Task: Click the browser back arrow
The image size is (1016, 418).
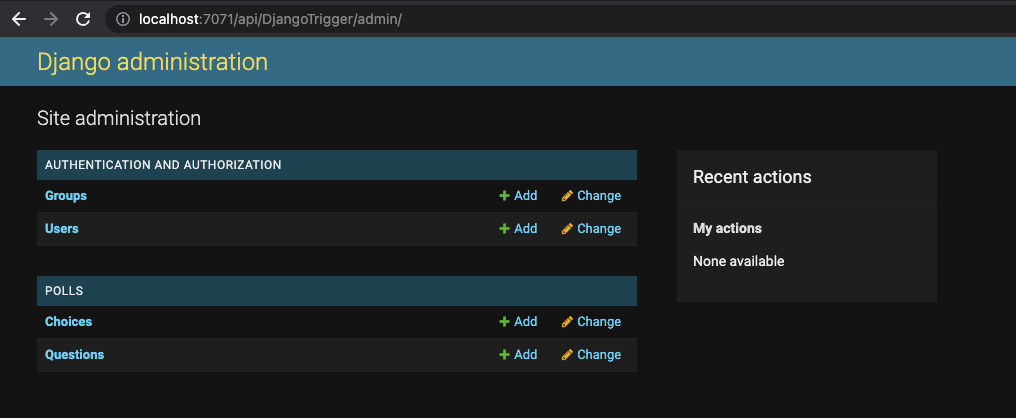Action: [19, 19]
